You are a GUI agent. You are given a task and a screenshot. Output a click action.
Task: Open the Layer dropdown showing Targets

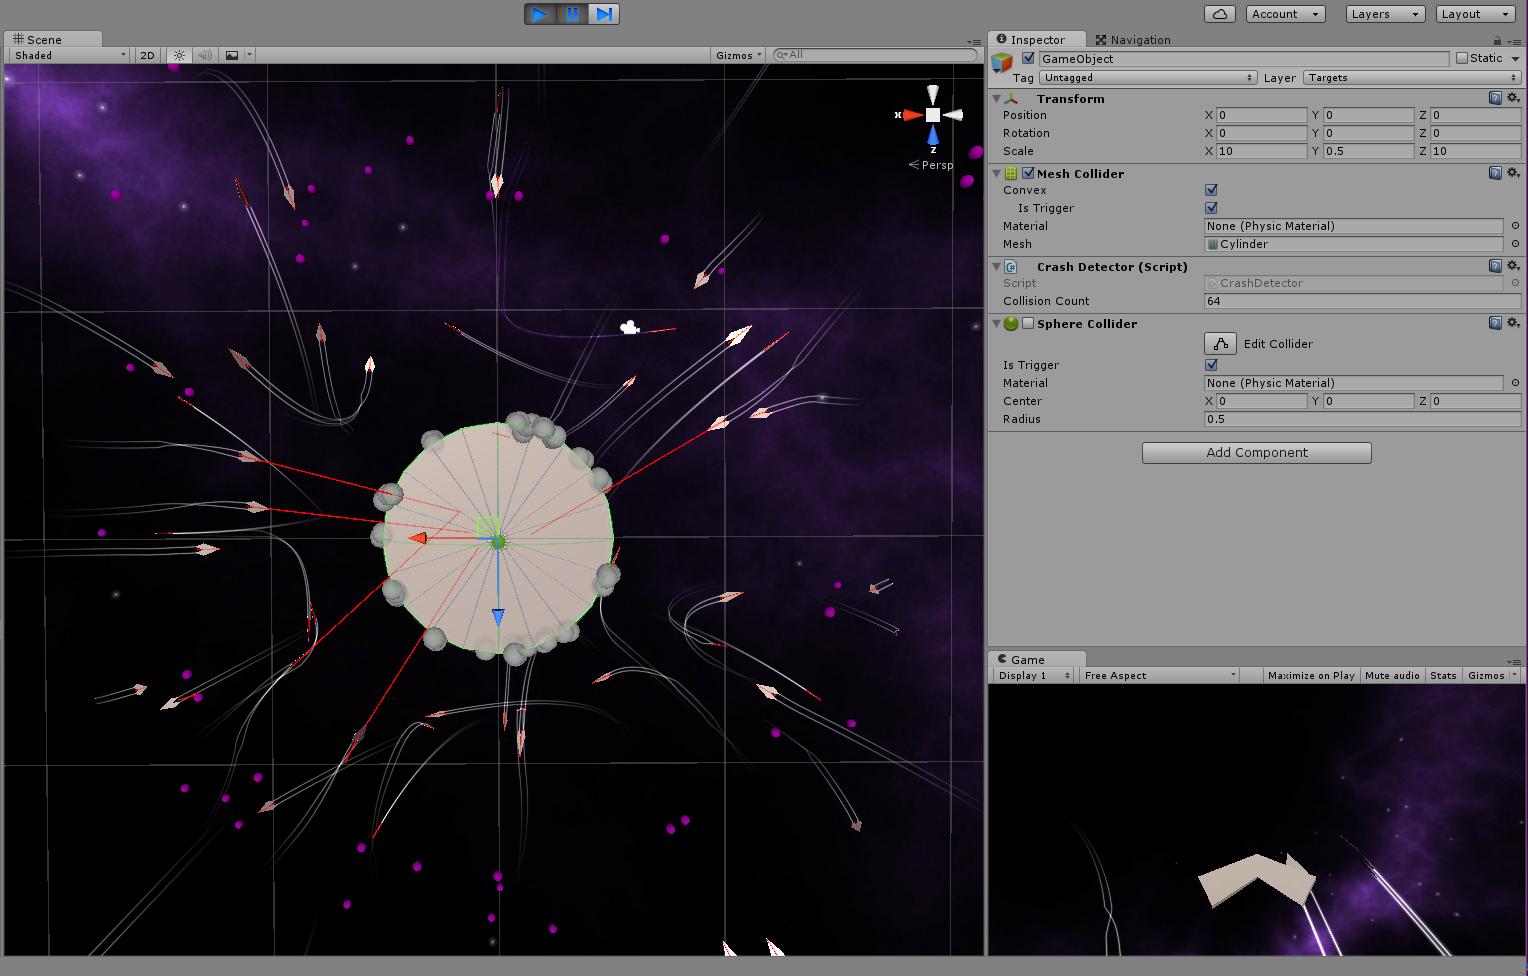[1410, 77]
